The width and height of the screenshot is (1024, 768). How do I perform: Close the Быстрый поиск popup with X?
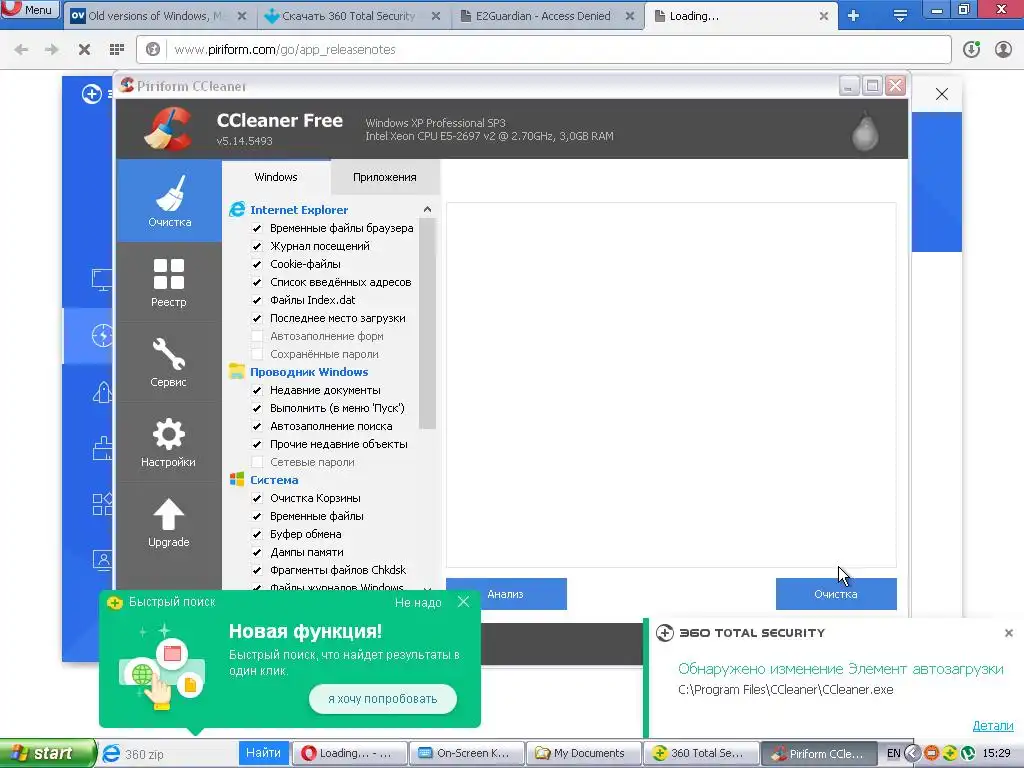pos(463,601)
